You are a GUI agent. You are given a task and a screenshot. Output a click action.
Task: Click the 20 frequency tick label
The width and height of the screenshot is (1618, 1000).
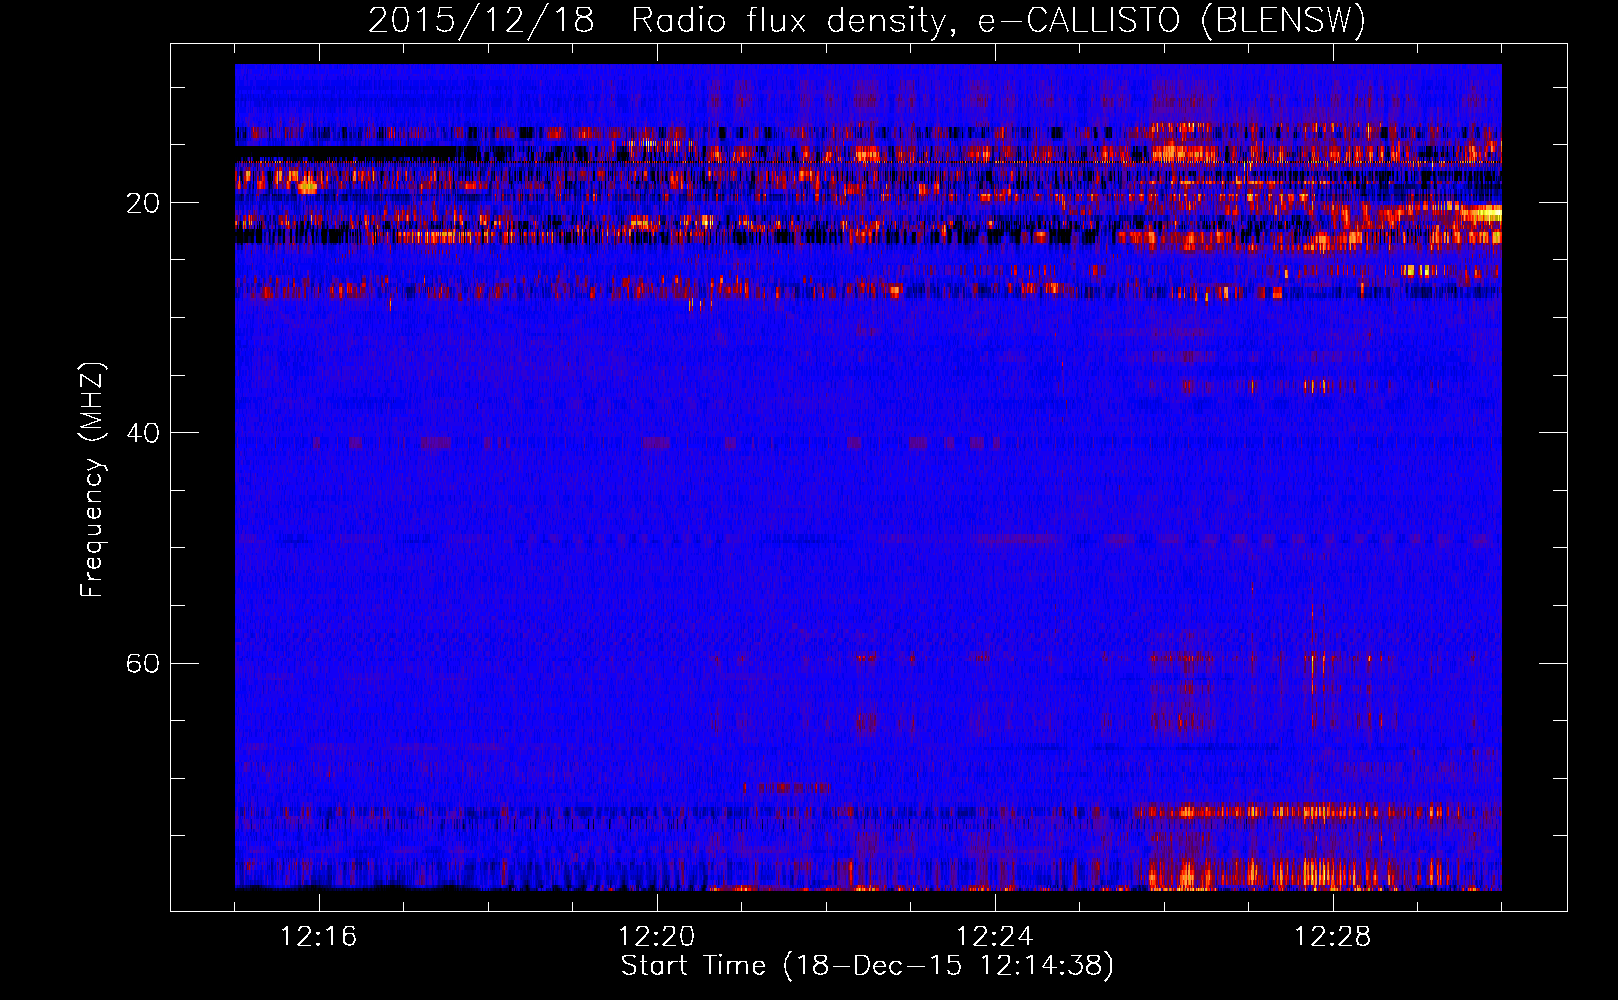[143, 203]
